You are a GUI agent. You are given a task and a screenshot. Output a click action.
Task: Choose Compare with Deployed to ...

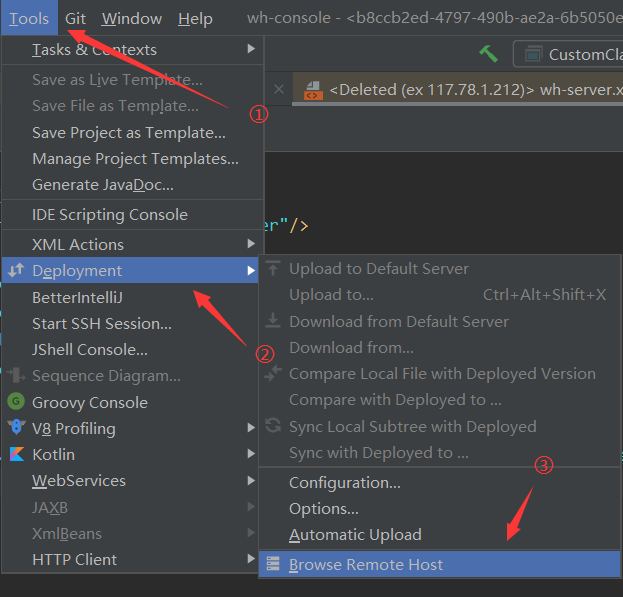(395, 400)
